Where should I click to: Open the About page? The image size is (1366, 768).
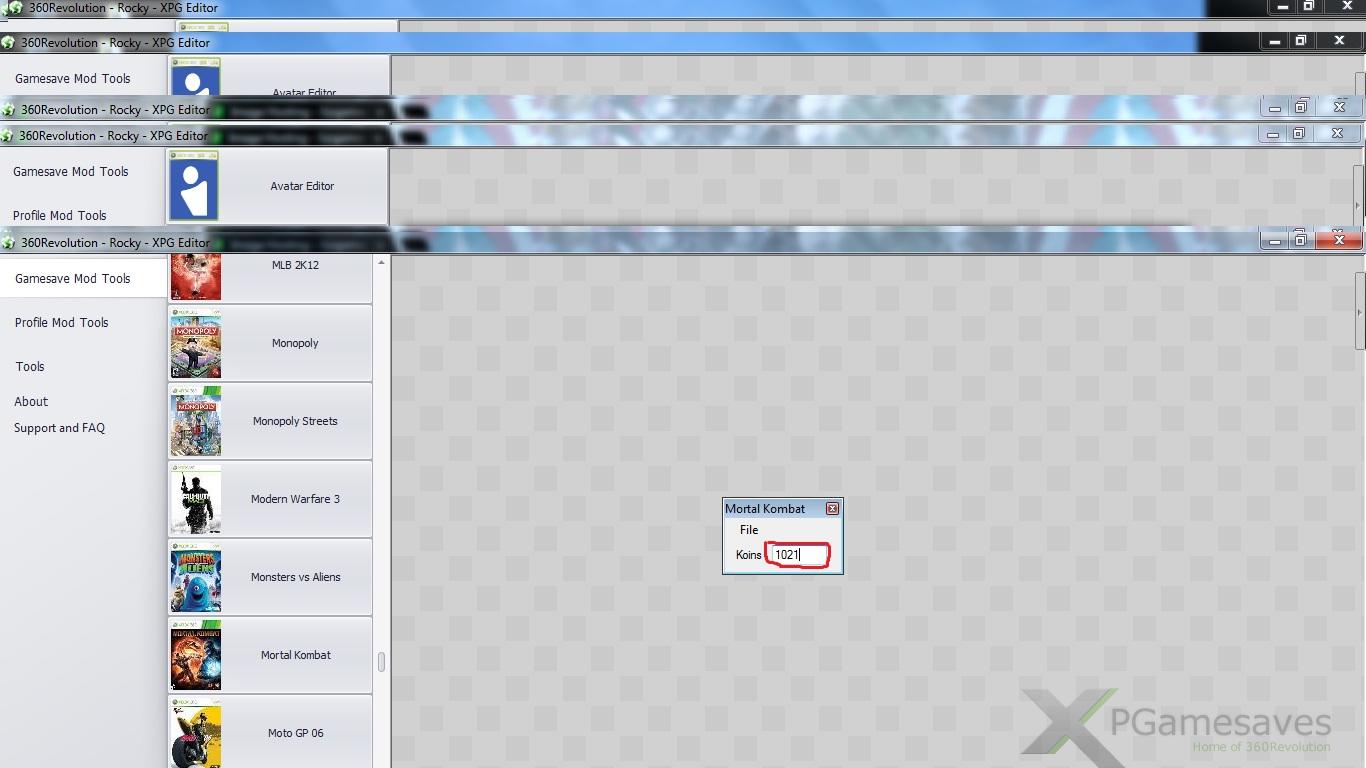click(31, 402)
